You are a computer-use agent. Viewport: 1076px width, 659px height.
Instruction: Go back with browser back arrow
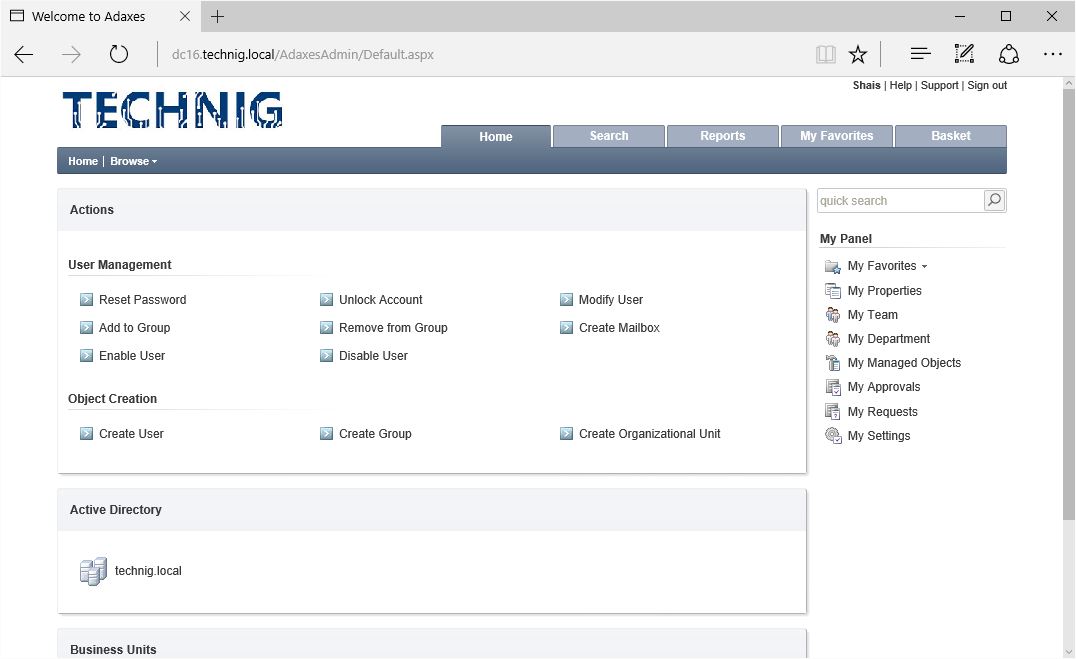pos(23,54)
